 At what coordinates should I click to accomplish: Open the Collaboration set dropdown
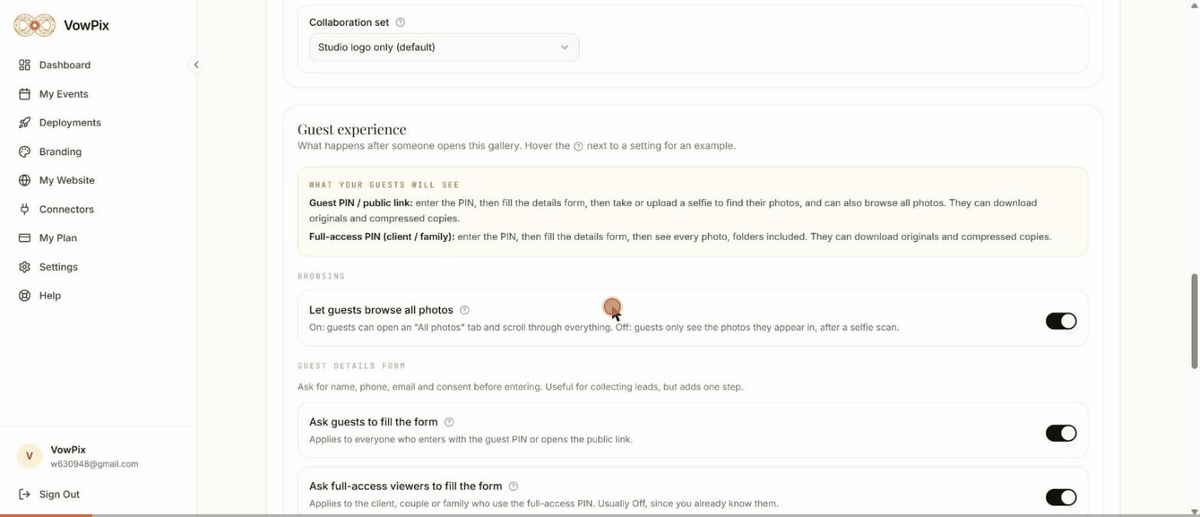pyautogui.click(x=444, y=47)
